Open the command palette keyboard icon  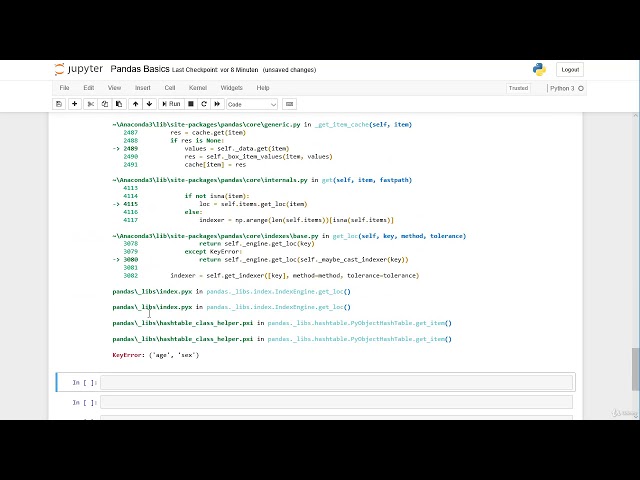pos(290,104)
